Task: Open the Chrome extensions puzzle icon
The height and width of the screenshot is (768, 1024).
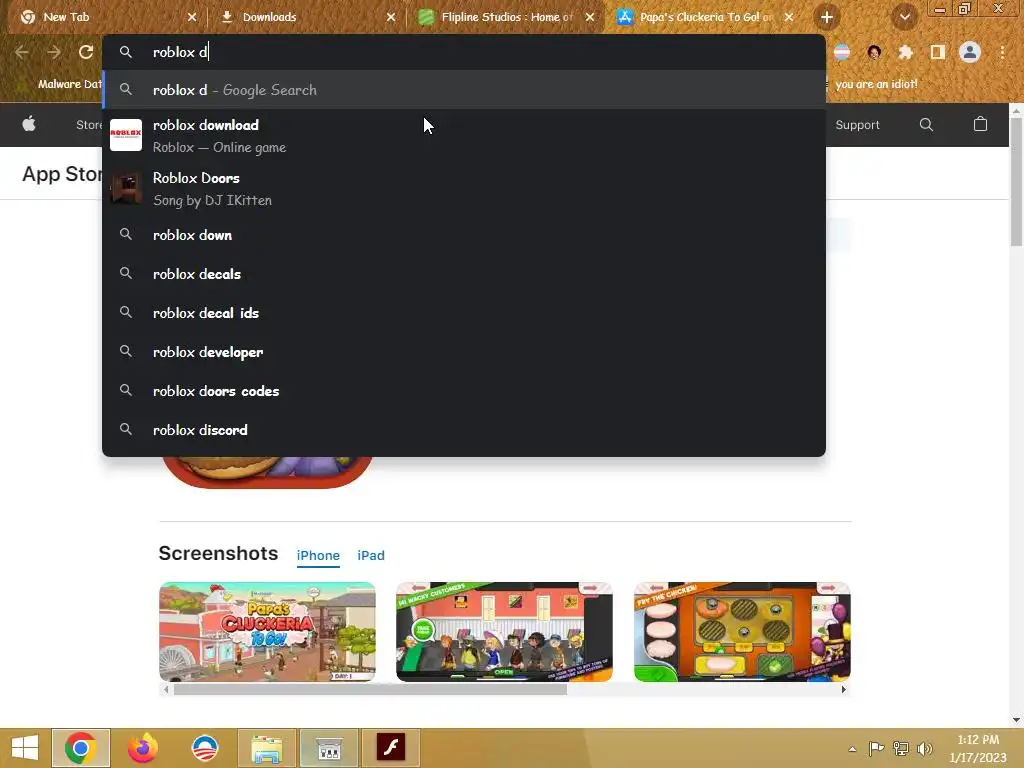Action: pos(905,52)
